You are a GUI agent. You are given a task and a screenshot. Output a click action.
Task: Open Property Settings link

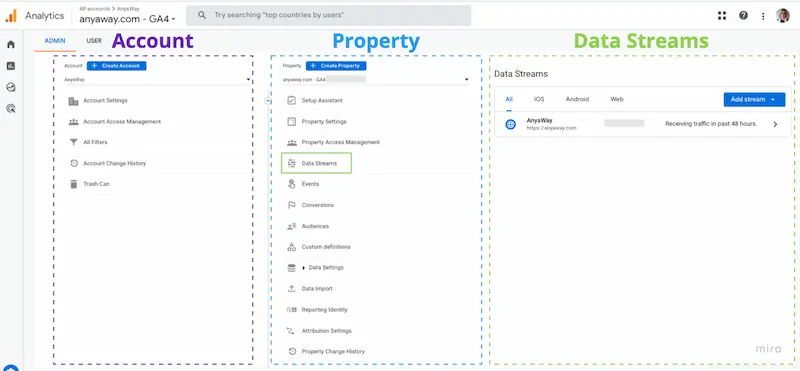324,121
